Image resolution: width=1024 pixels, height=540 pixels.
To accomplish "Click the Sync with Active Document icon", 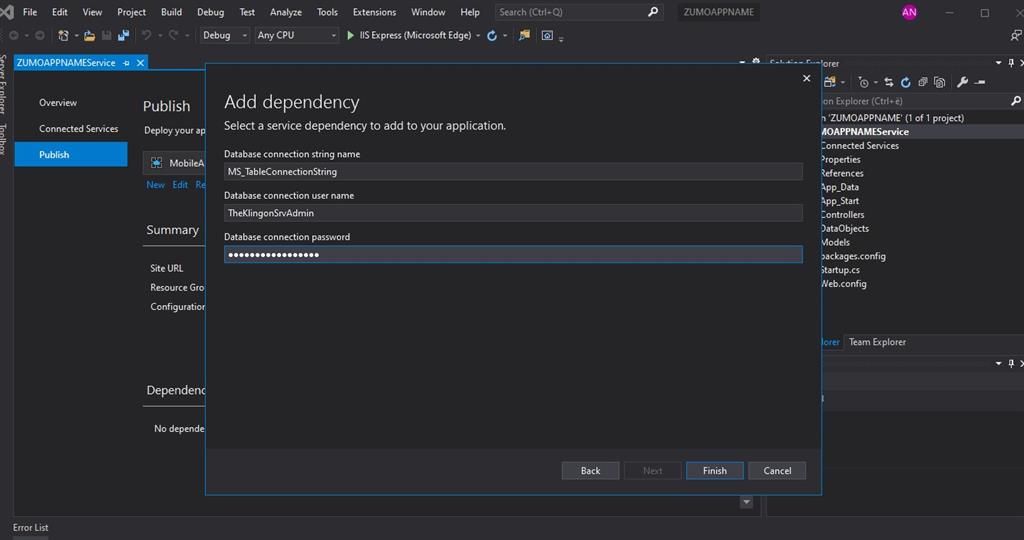I will 890,82.
